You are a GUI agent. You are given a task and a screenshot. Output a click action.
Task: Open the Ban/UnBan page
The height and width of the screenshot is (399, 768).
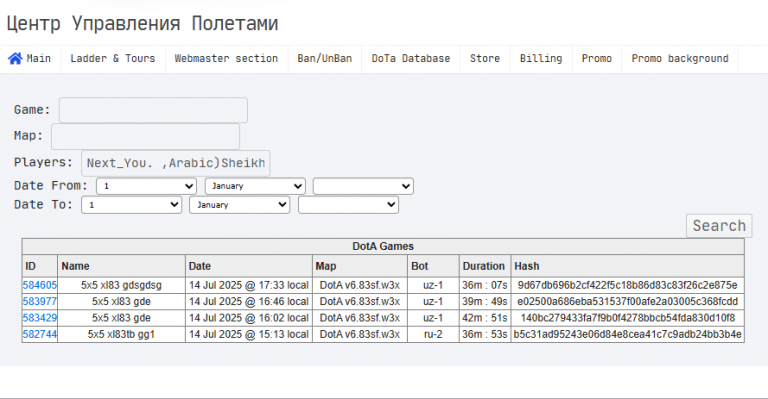pos(325,59)
